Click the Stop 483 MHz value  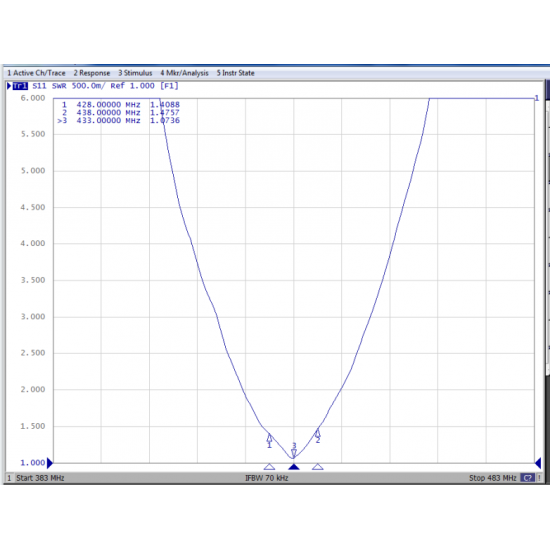click(492, 478)
